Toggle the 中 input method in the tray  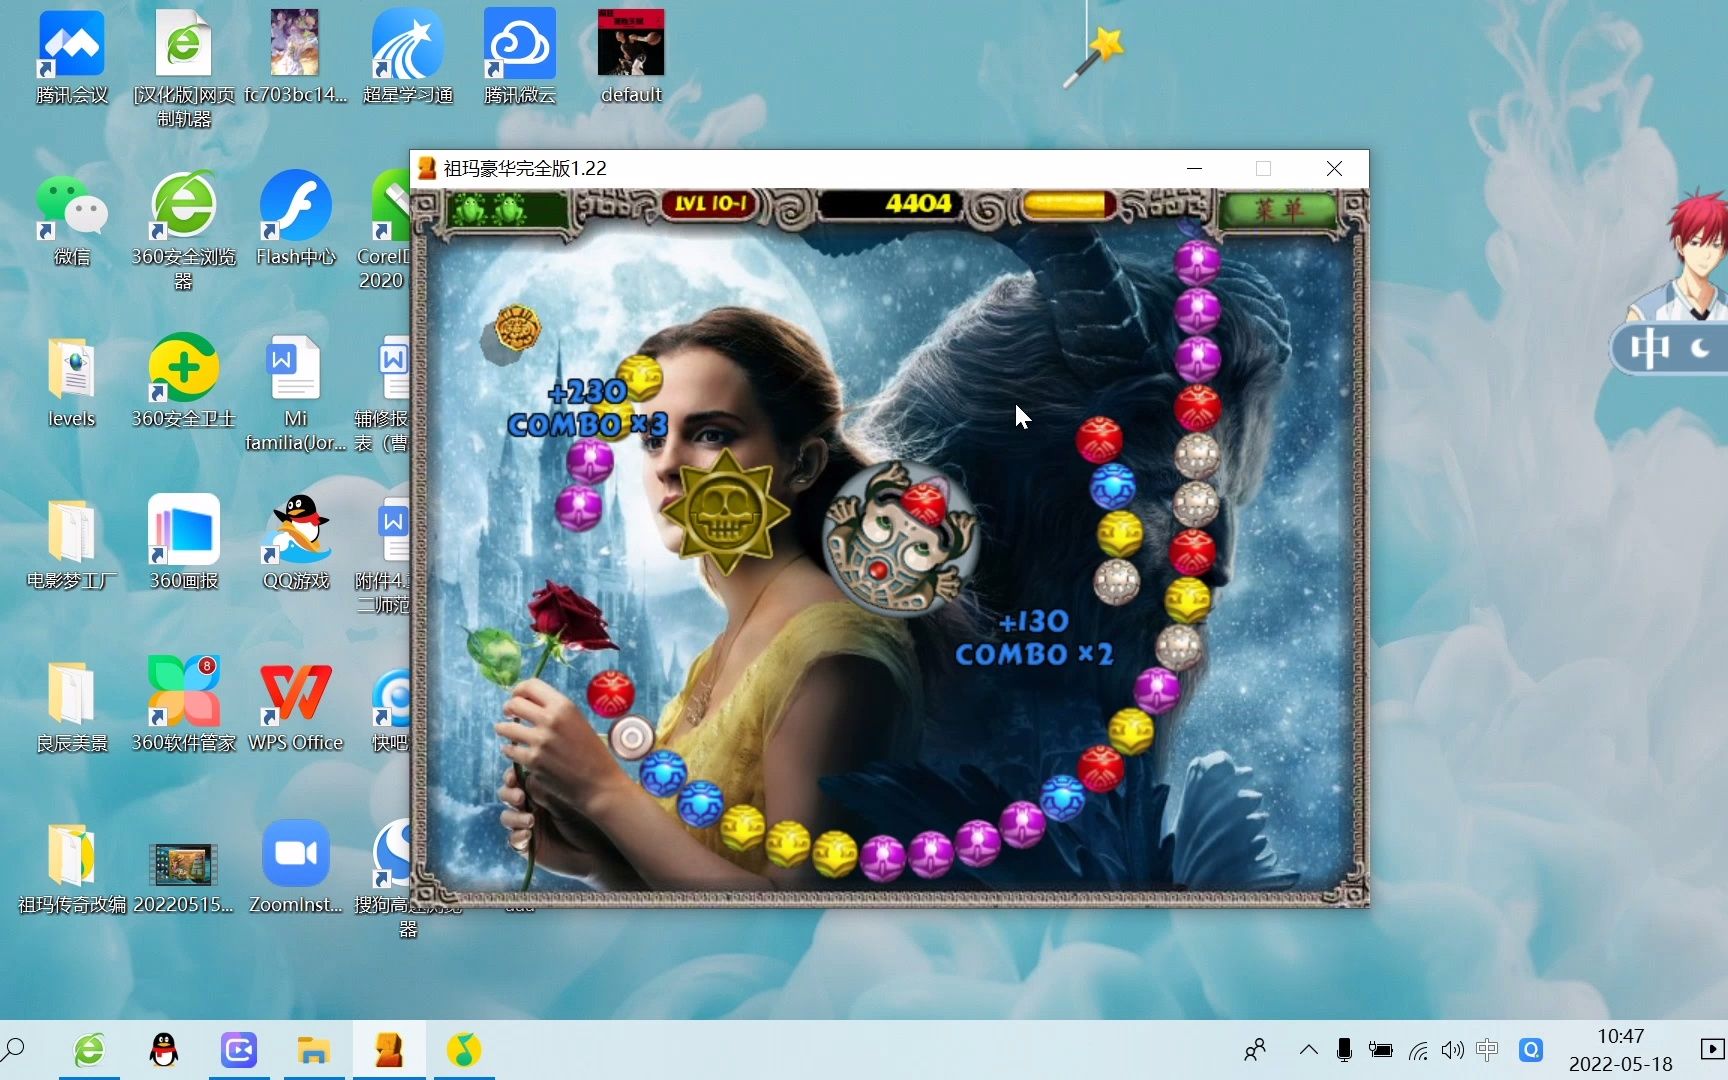pyautogui.click(x=1487, y=1050)
